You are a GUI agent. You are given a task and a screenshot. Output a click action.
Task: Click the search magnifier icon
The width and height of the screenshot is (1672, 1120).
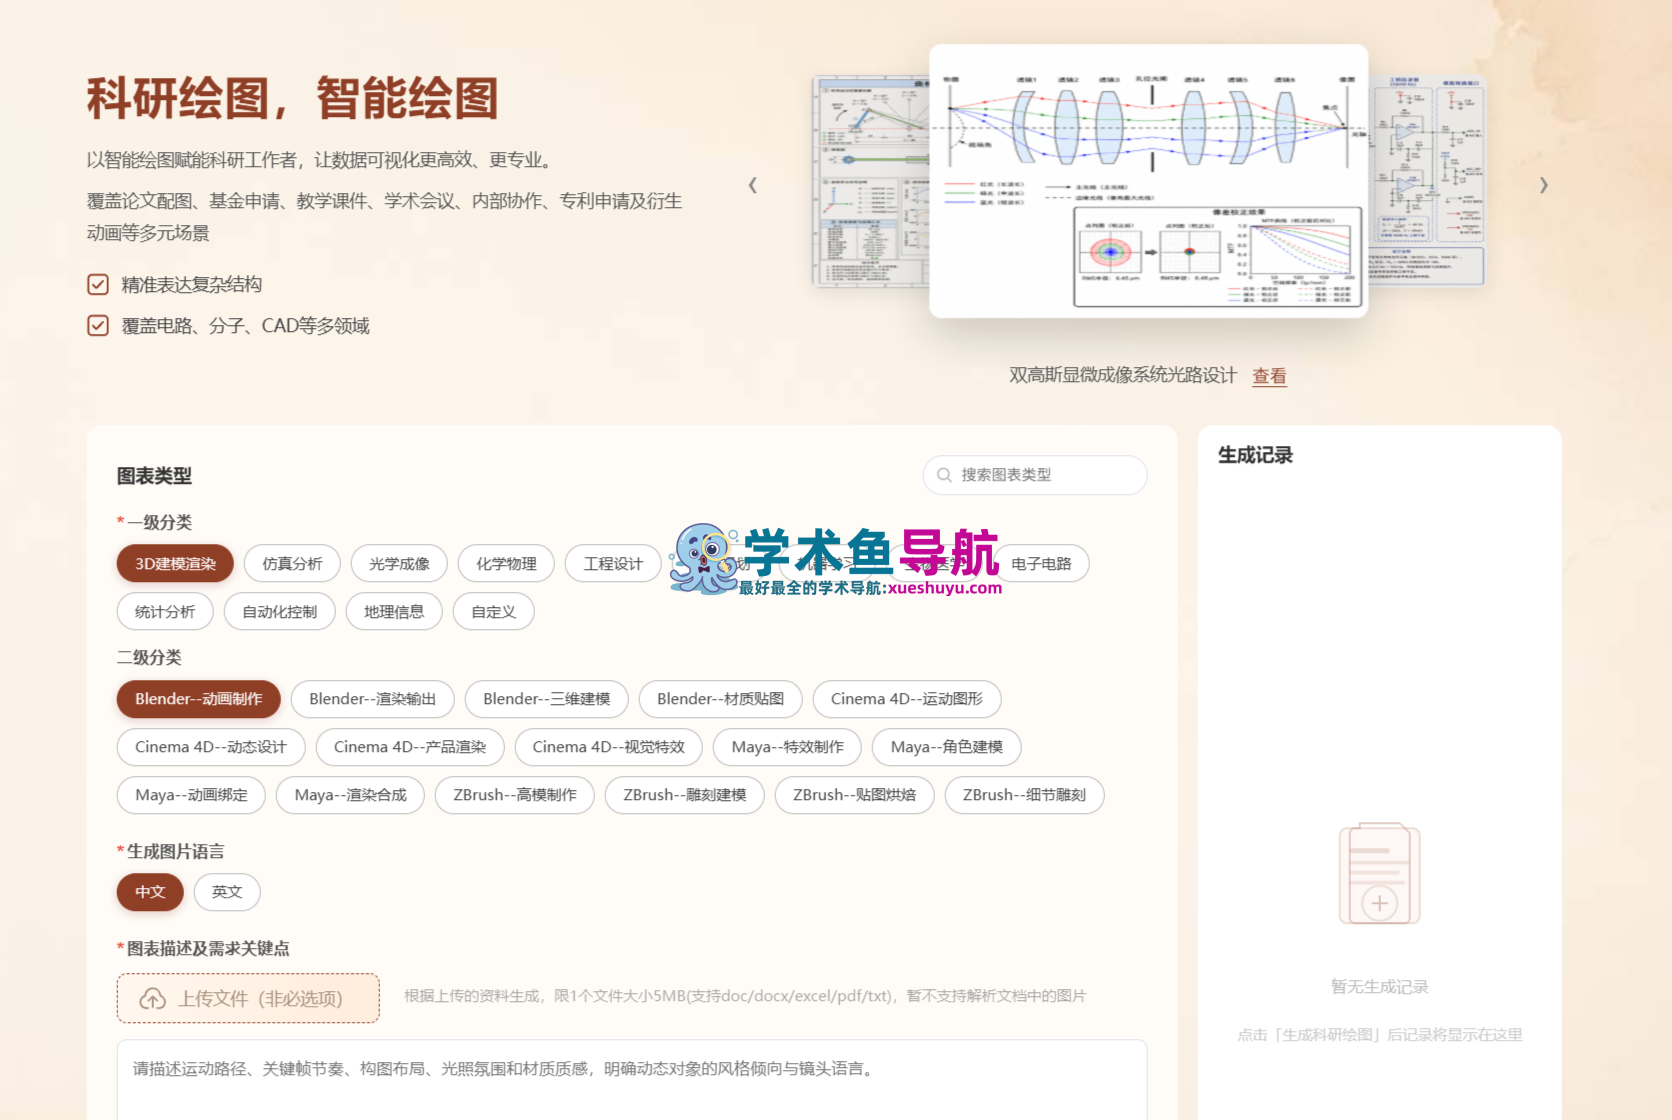(x=944, y=475)
